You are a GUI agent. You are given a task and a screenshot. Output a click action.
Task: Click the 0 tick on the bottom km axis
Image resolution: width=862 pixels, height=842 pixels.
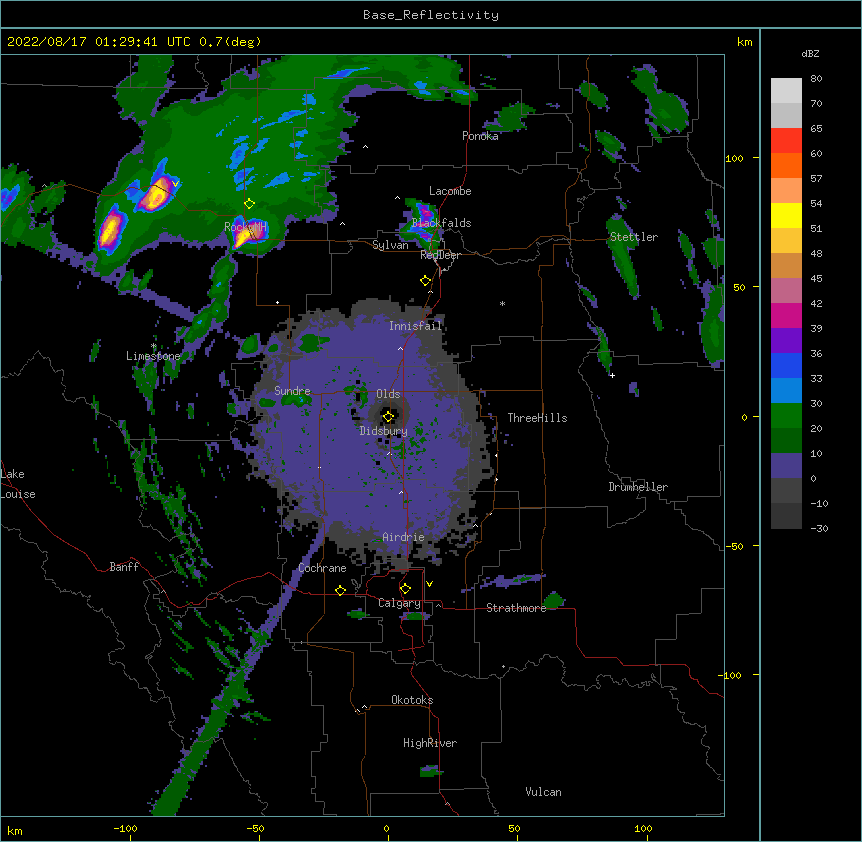click(x=386, y=829)
